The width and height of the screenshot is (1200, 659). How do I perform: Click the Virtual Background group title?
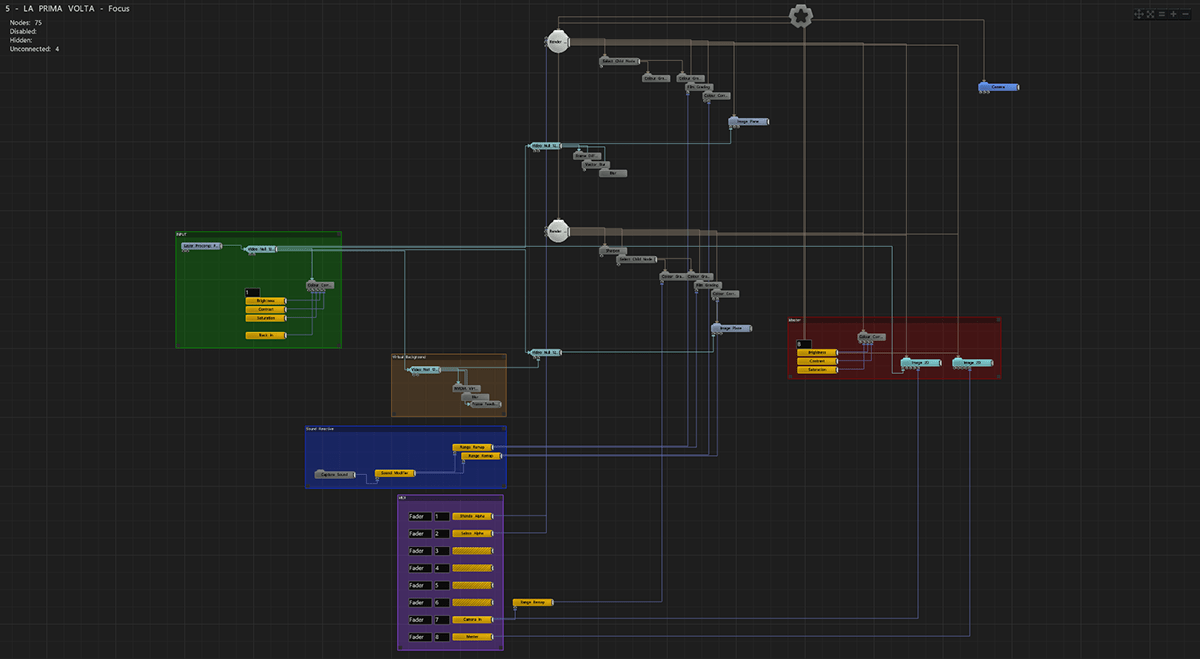point(408,357)
